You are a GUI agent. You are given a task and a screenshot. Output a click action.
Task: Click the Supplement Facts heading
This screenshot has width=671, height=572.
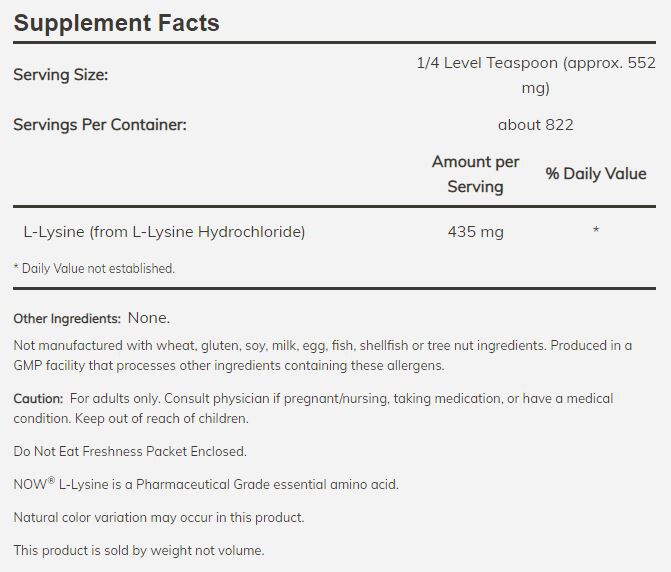pyautogui.click(x=116, y=22)
